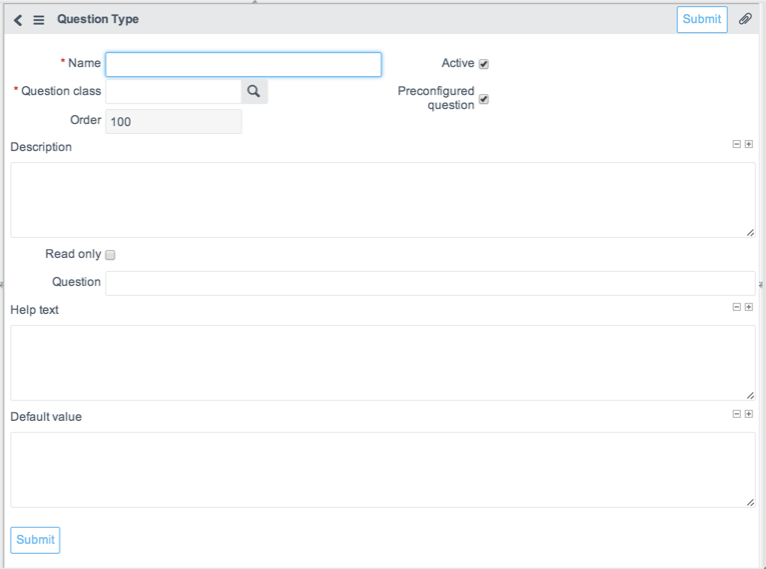Click inside the Description text area

pos(383,200)
